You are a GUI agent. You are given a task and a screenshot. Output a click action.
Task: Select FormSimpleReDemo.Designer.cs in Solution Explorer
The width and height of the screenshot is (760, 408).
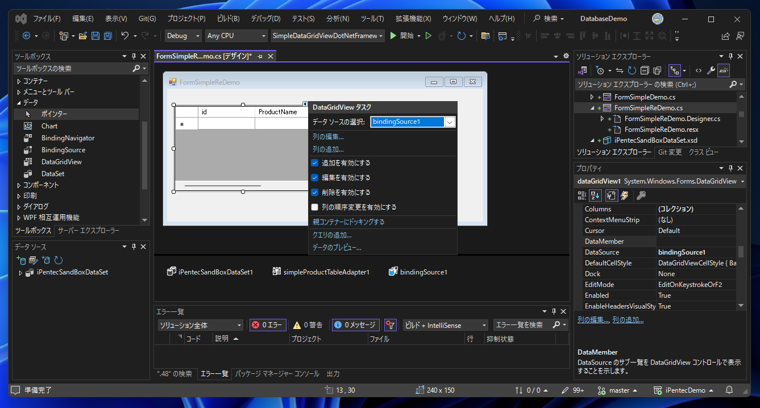coord(672,119)
